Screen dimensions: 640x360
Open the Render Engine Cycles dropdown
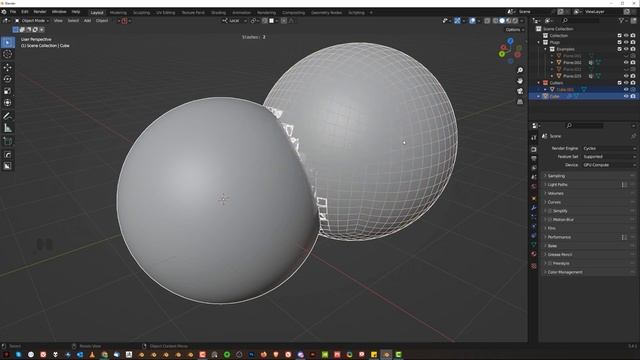point(609,148)
